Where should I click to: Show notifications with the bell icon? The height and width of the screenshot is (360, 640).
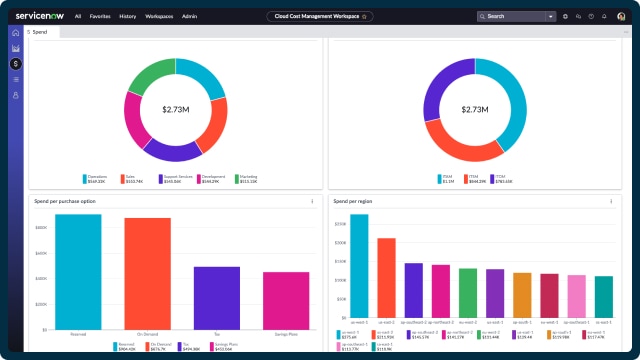tap(604, 16)
